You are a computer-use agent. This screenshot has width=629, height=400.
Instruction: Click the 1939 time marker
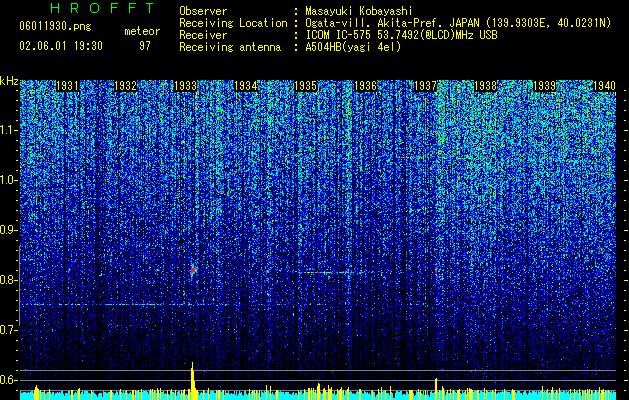[x=545, y=86]
